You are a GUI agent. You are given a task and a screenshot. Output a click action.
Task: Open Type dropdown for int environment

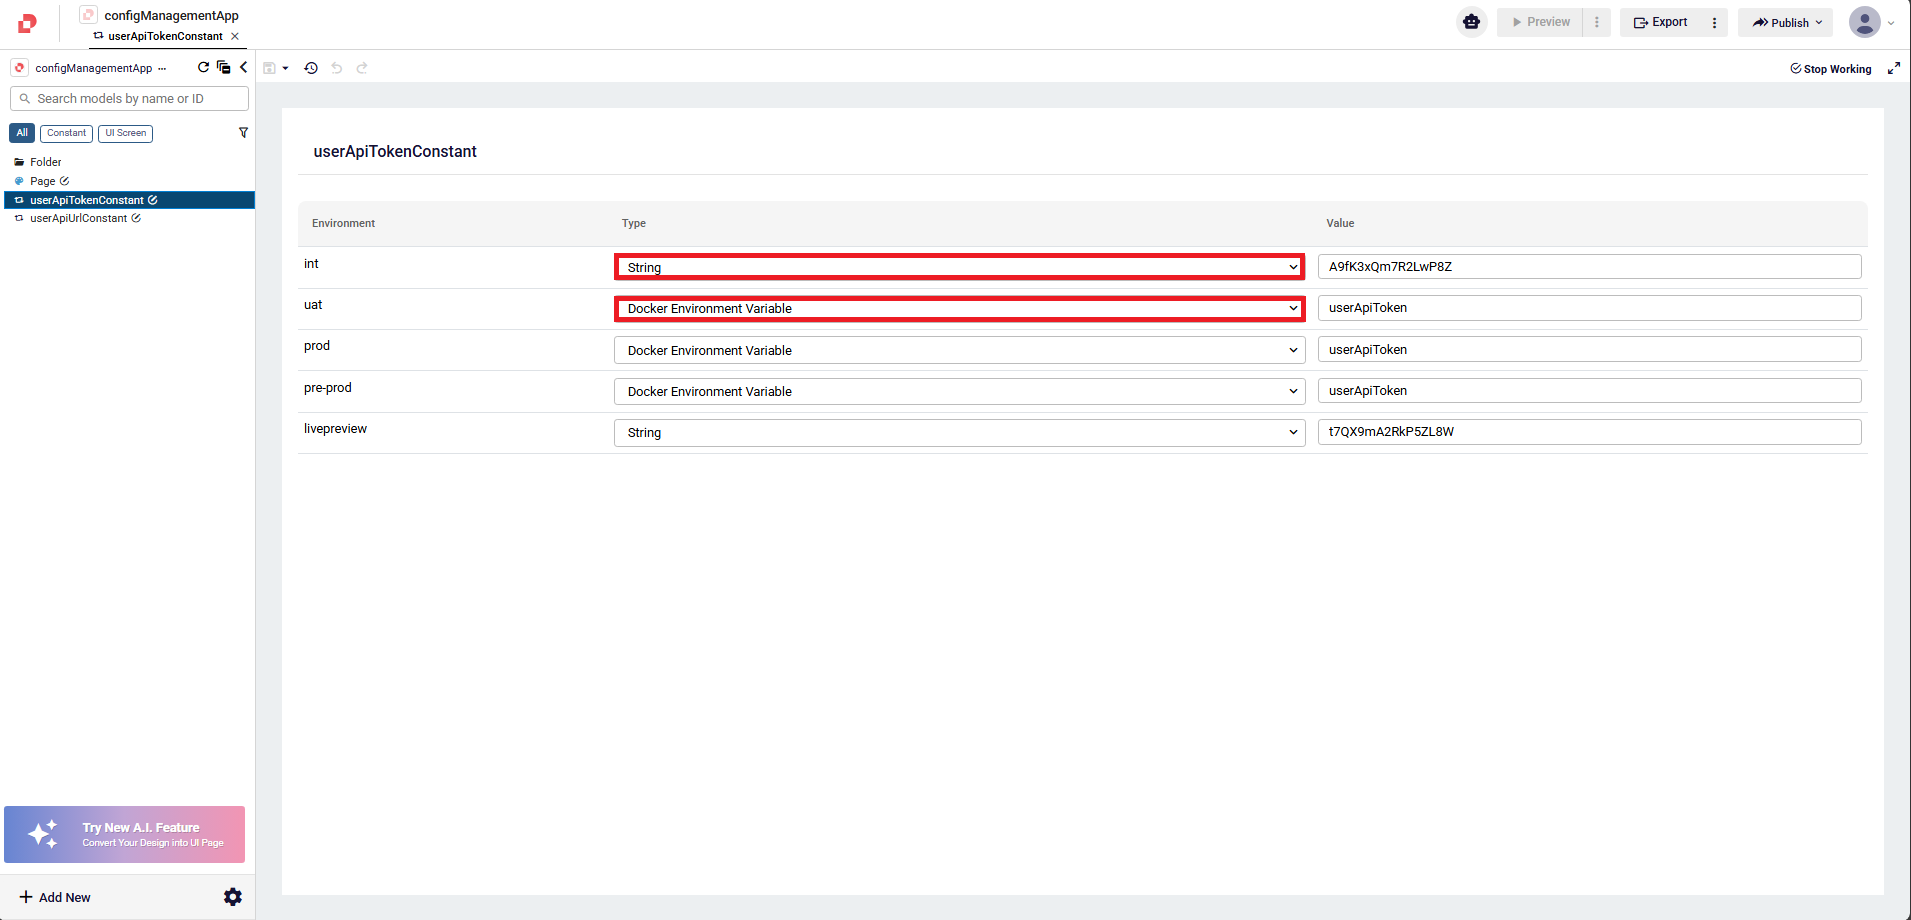click(958, 267)
